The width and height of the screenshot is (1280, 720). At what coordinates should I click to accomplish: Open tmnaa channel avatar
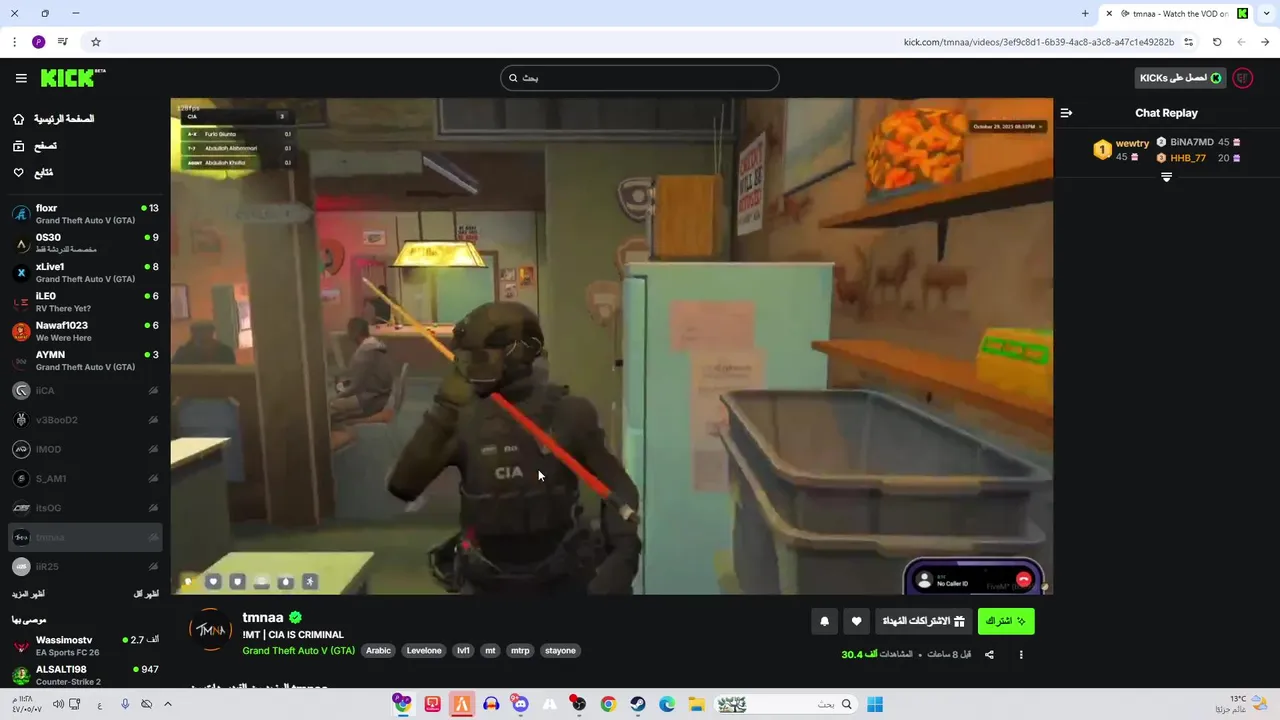point(211,630)
